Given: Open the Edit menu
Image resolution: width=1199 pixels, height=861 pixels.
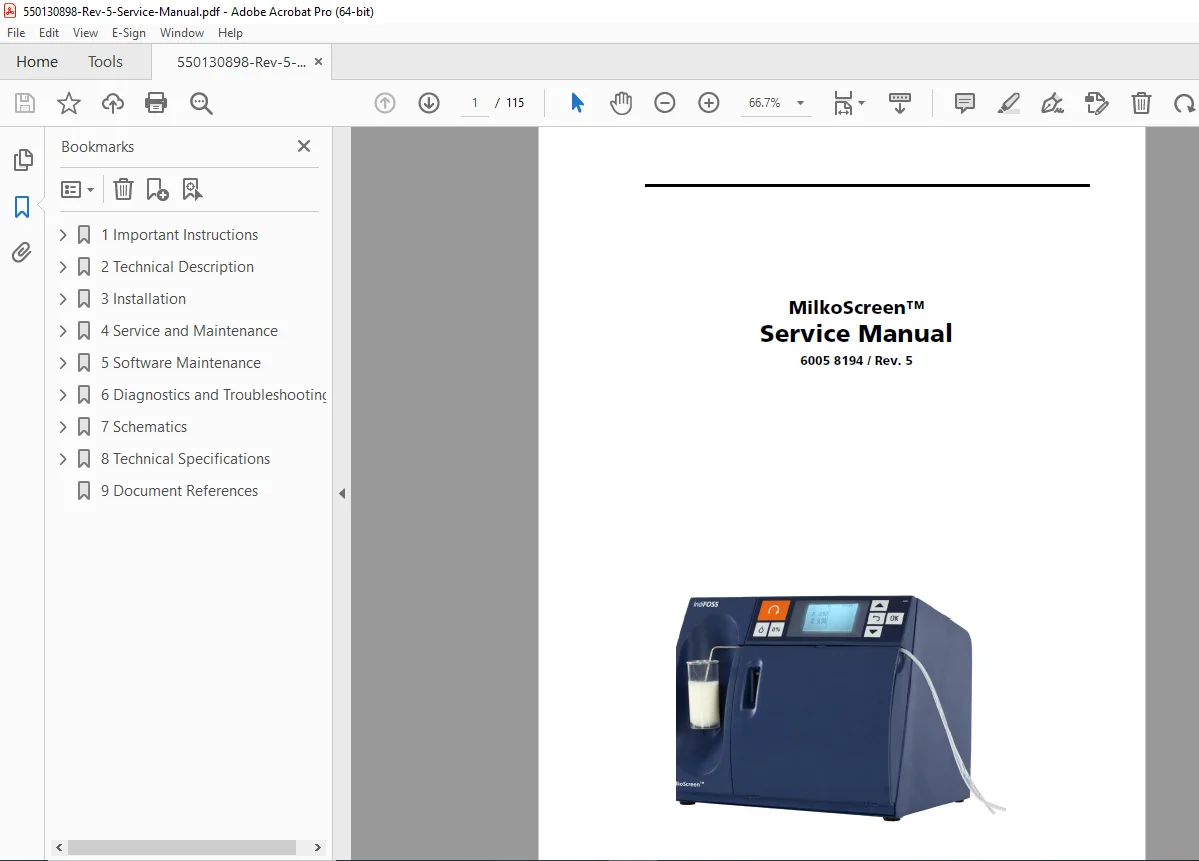Looking at the screenshot, I should click(x=49, y=33).
